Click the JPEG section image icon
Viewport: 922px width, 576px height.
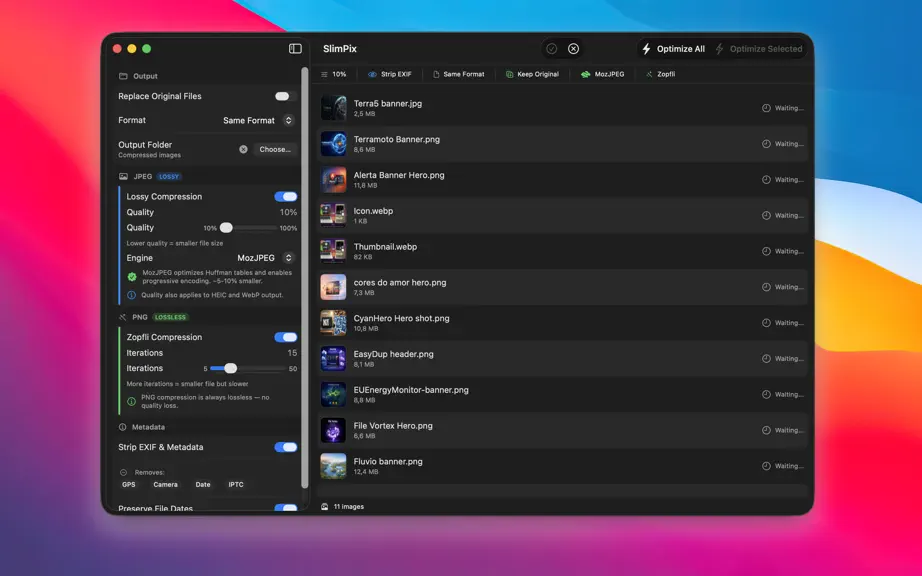pyautogui.click(x=123, y=176)
